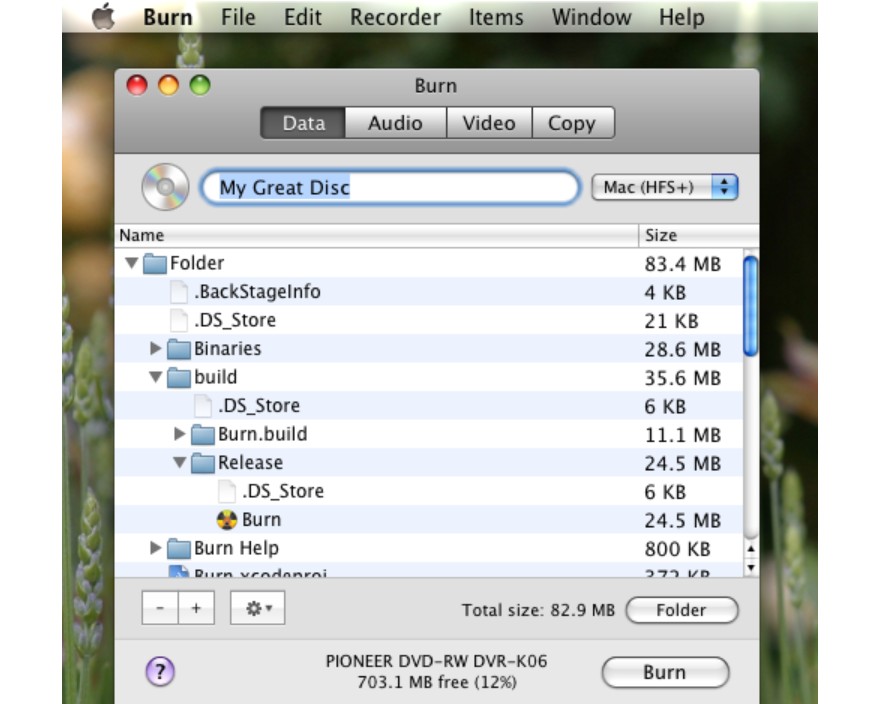
Task: Open the Apple menu
Action: pos(103,17)
